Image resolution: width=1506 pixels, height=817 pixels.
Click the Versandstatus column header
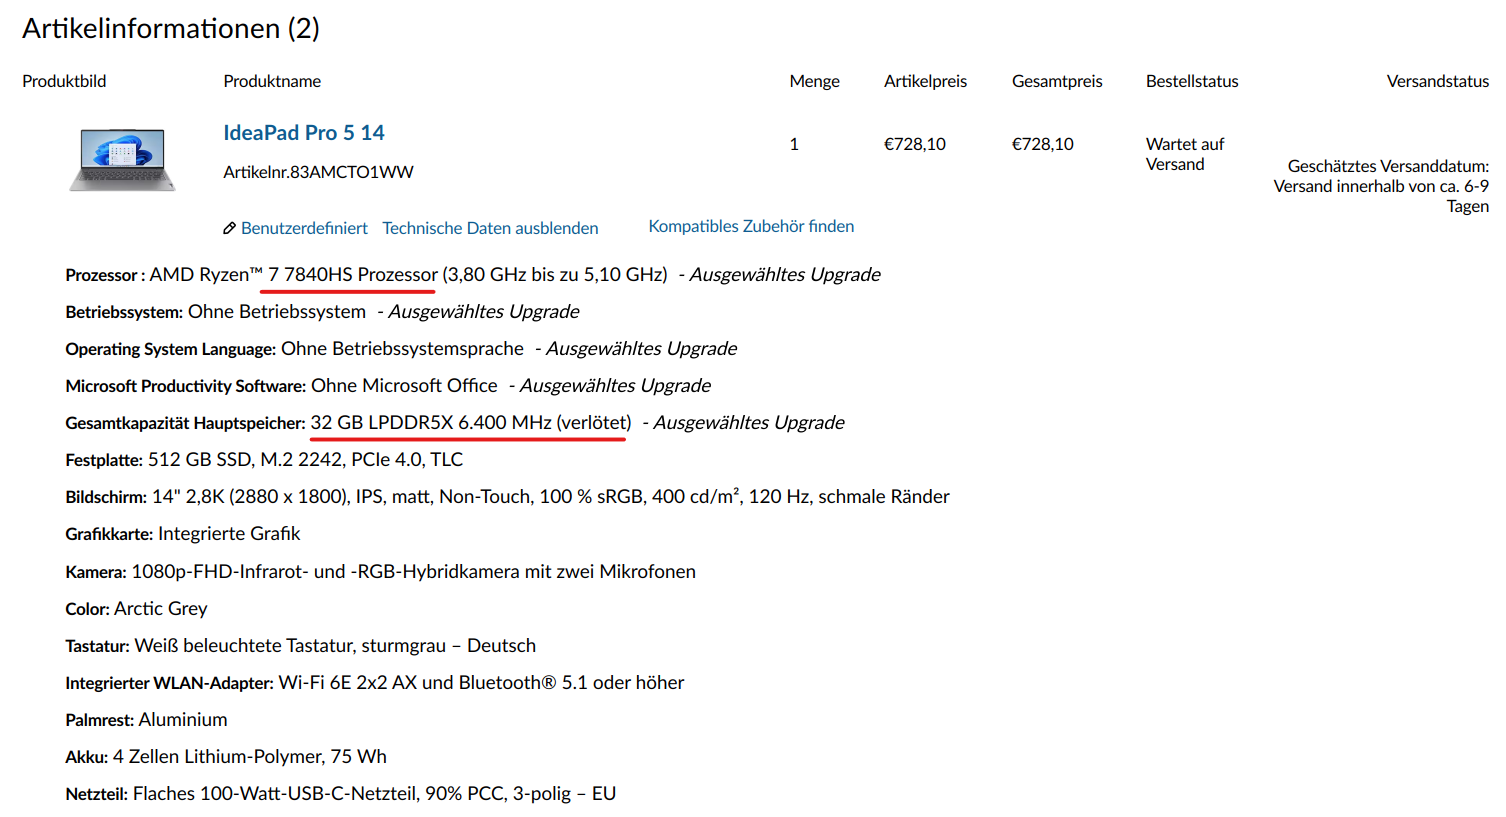coord(1437,81)
